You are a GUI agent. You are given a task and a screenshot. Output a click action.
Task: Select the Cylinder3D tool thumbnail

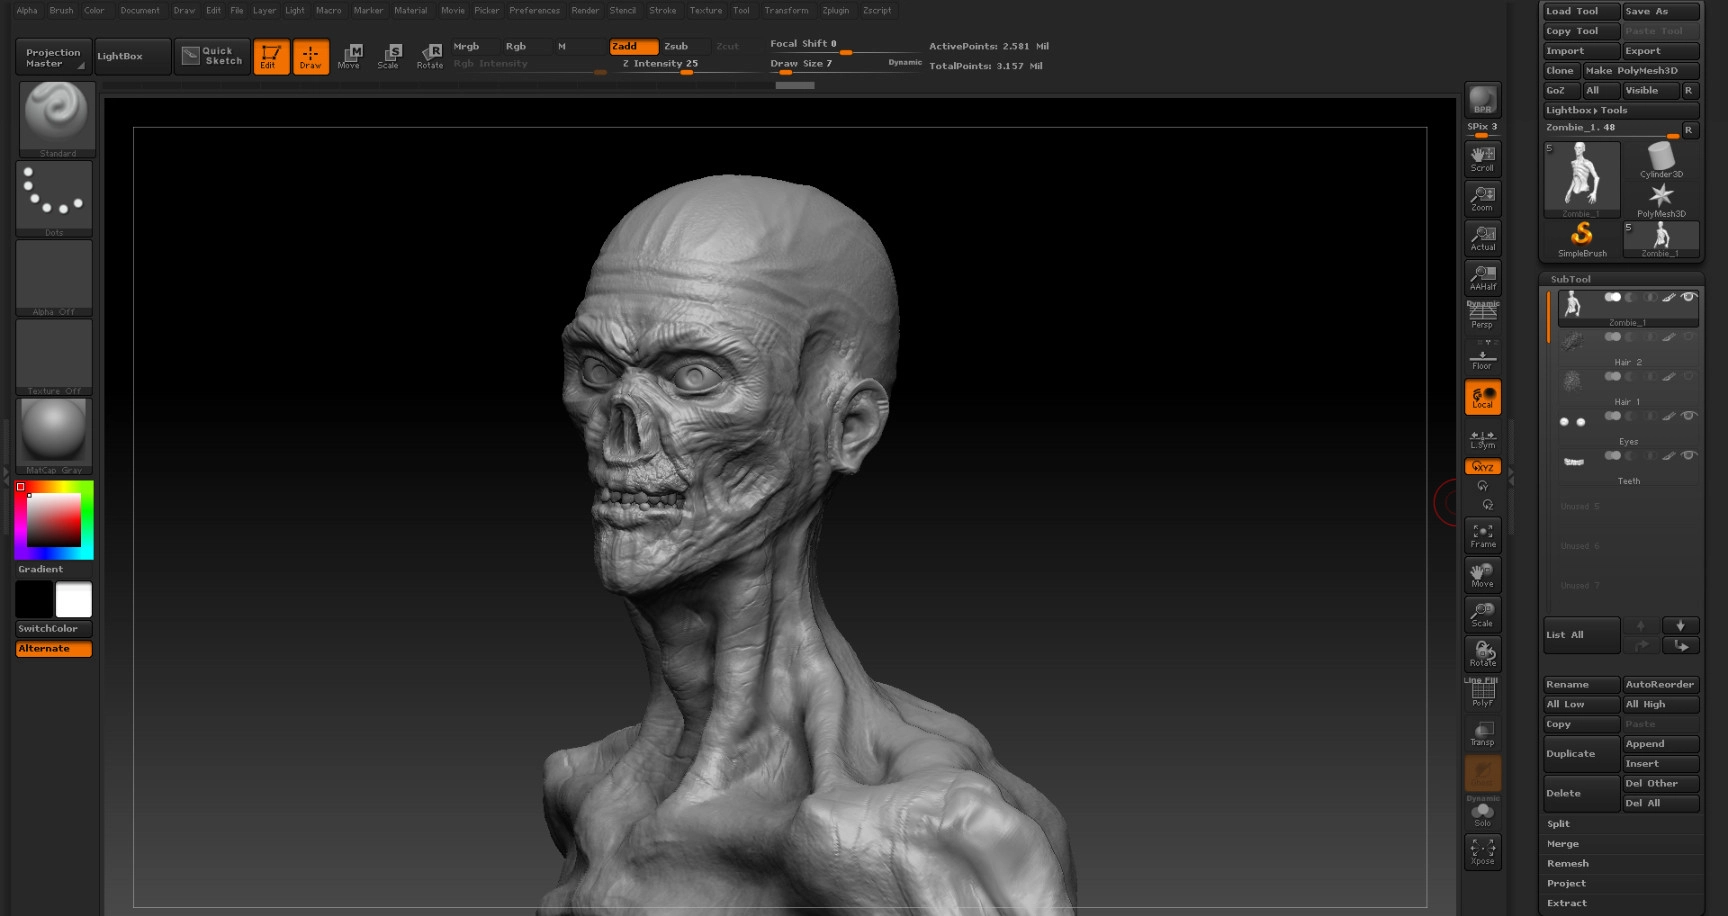[x=1661, y=159]
